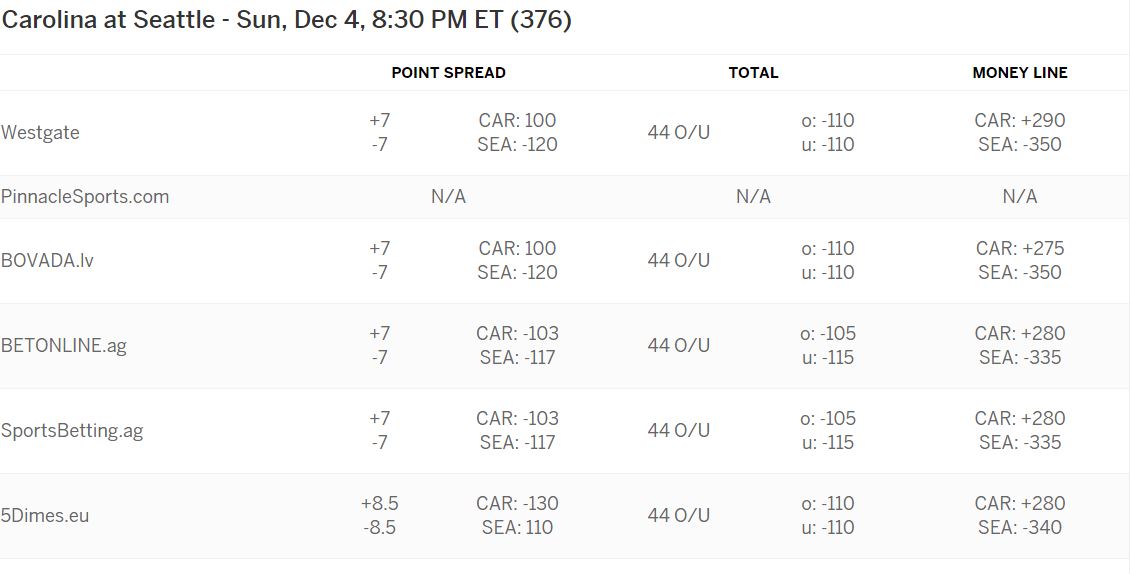Select BOVADA.lv money line CAR: +275
Image resolution: width=1130 pixels, height=574 pixels.
pos(1020,248)
